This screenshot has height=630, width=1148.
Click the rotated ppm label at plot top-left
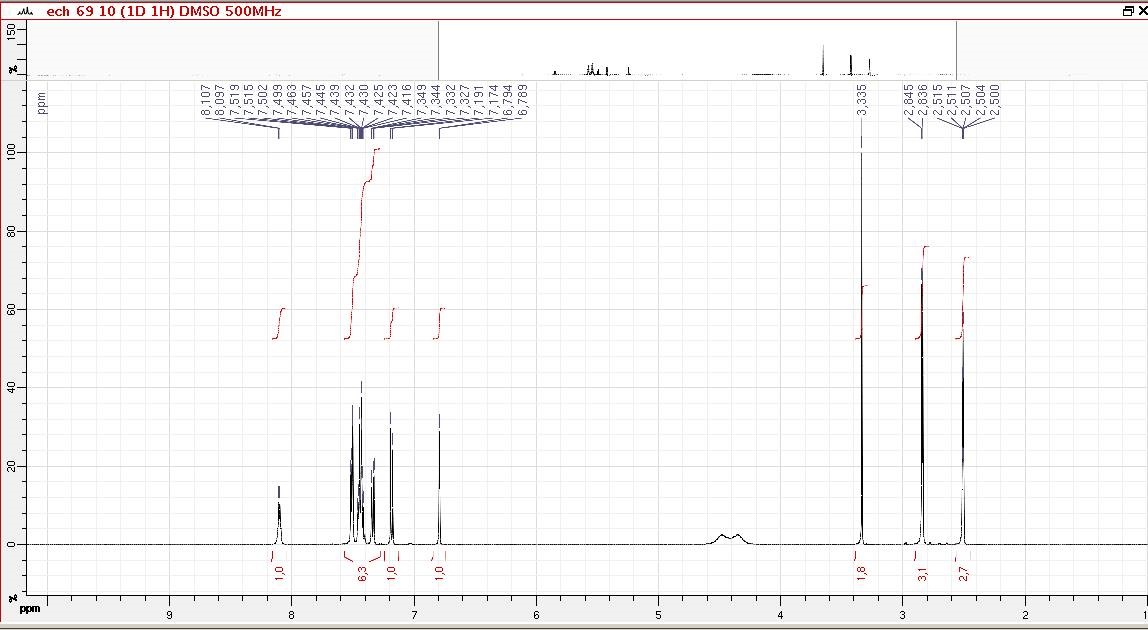tap(41, 103)
